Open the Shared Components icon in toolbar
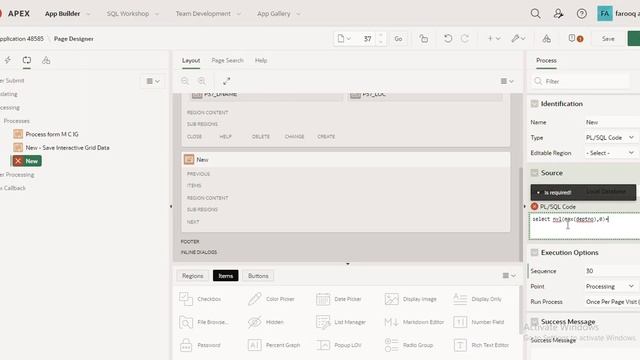Image resolution: width=640 pixels, height=360 pixels. click(x=547, y=38)
